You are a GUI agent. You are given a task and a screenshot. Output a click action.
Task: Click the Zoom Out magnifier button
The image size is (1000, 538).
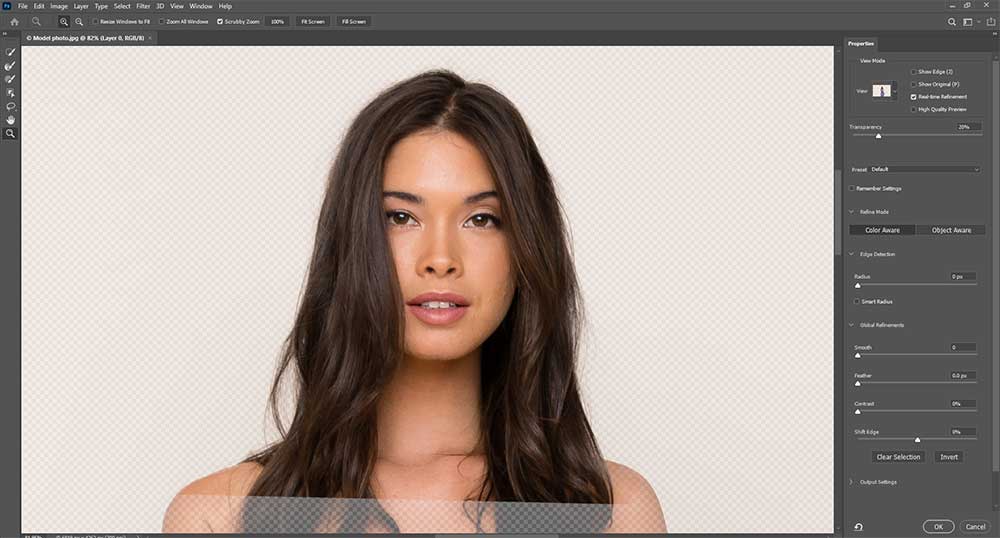point(79,22)
